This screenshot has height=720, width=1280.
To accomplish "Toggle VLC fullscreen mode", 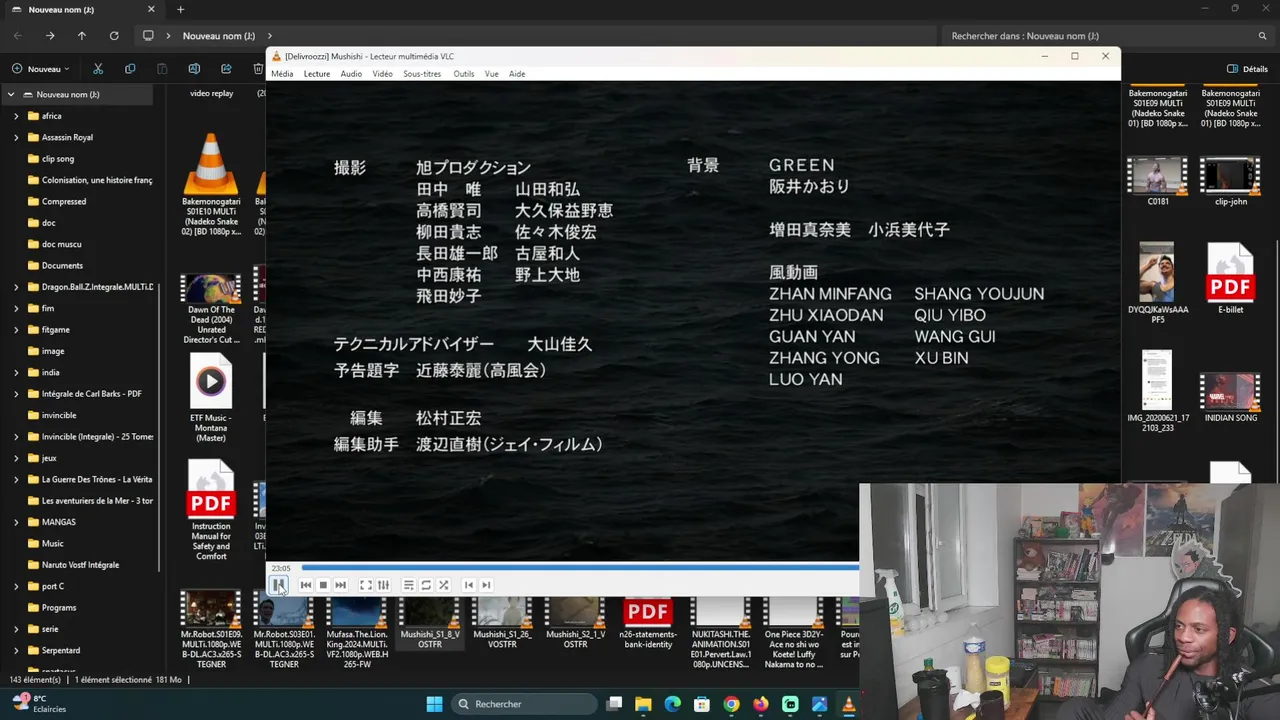I will [366, 585].
